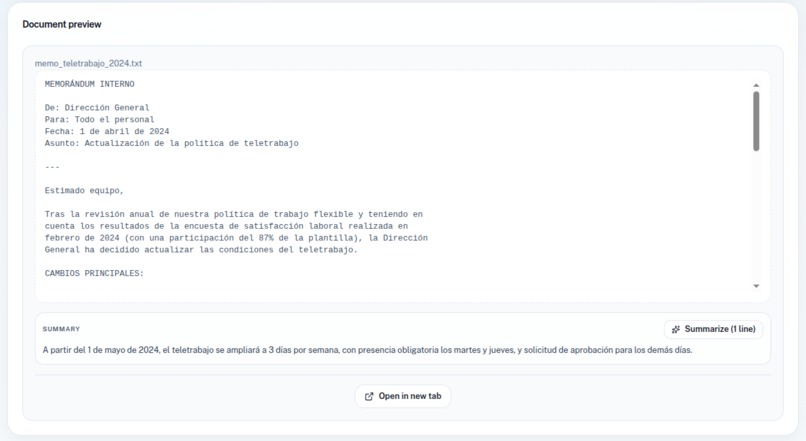Click scroll down arrow in document preview
The width and height of the screenshot is (806, 441).
pos(756,286)
